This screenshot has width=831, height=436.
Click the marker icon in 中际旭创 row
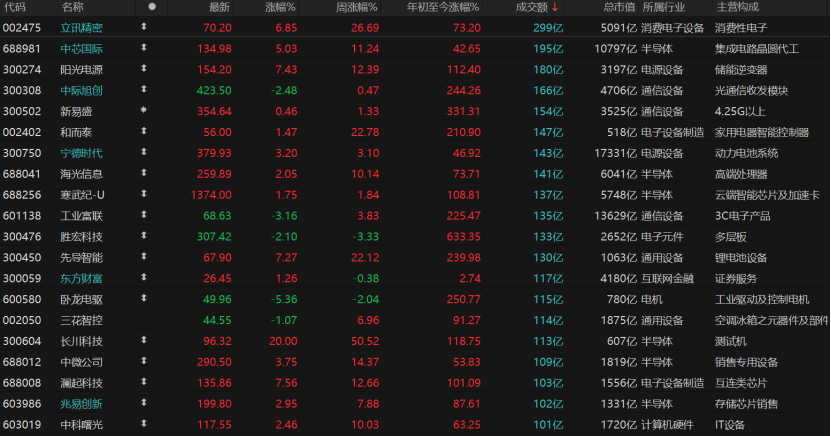(144, 90)
